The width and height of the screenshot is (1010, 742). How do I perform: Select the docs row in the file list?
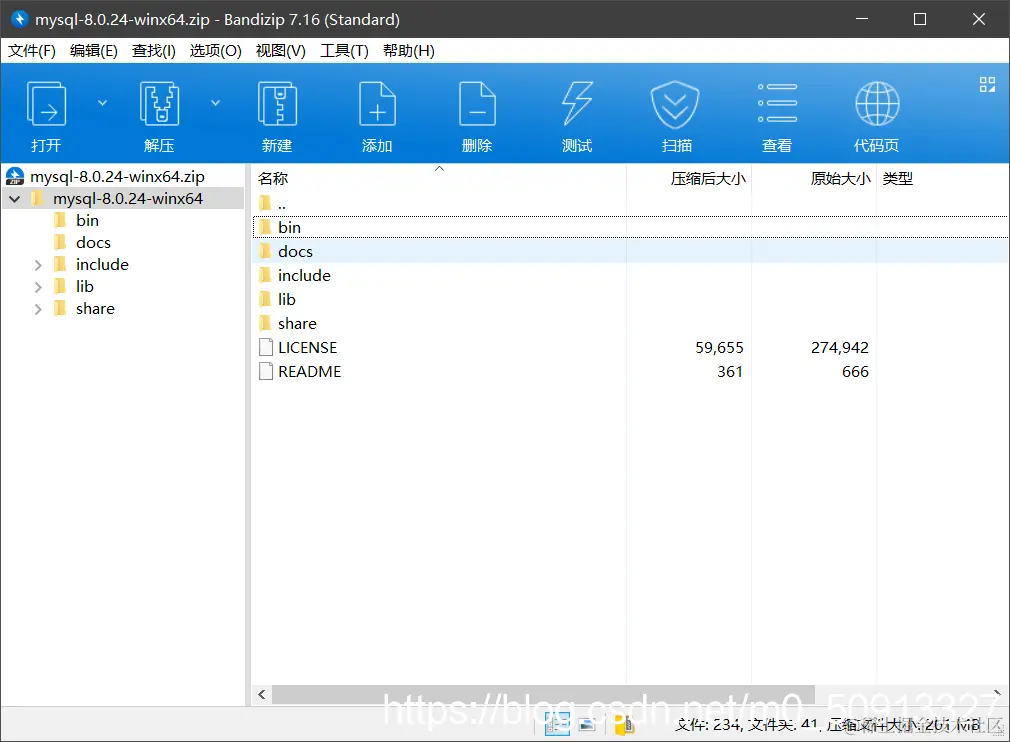coord(630,251)
